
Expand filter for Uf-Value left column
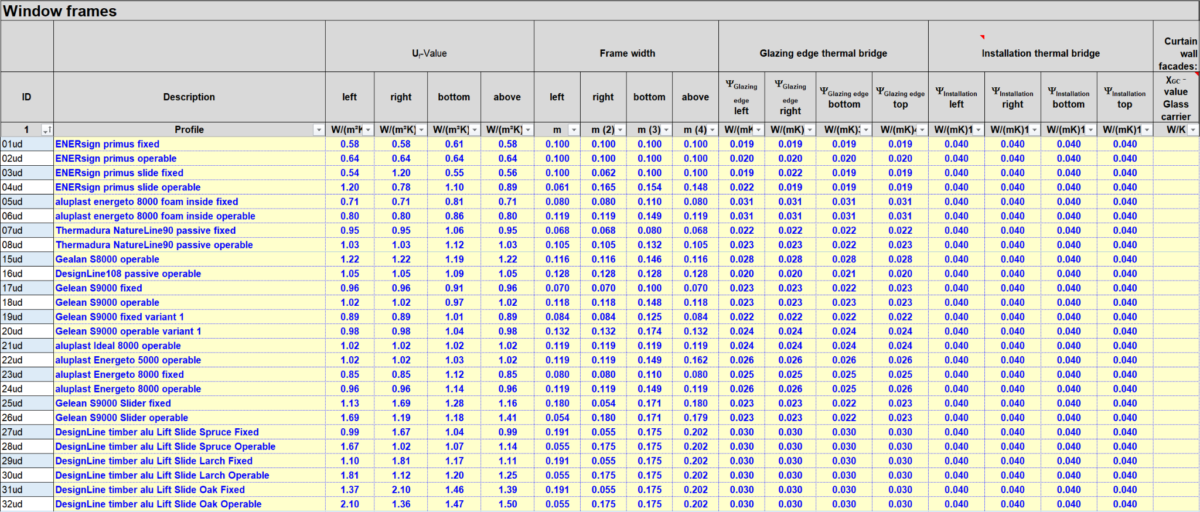point(369,130)
